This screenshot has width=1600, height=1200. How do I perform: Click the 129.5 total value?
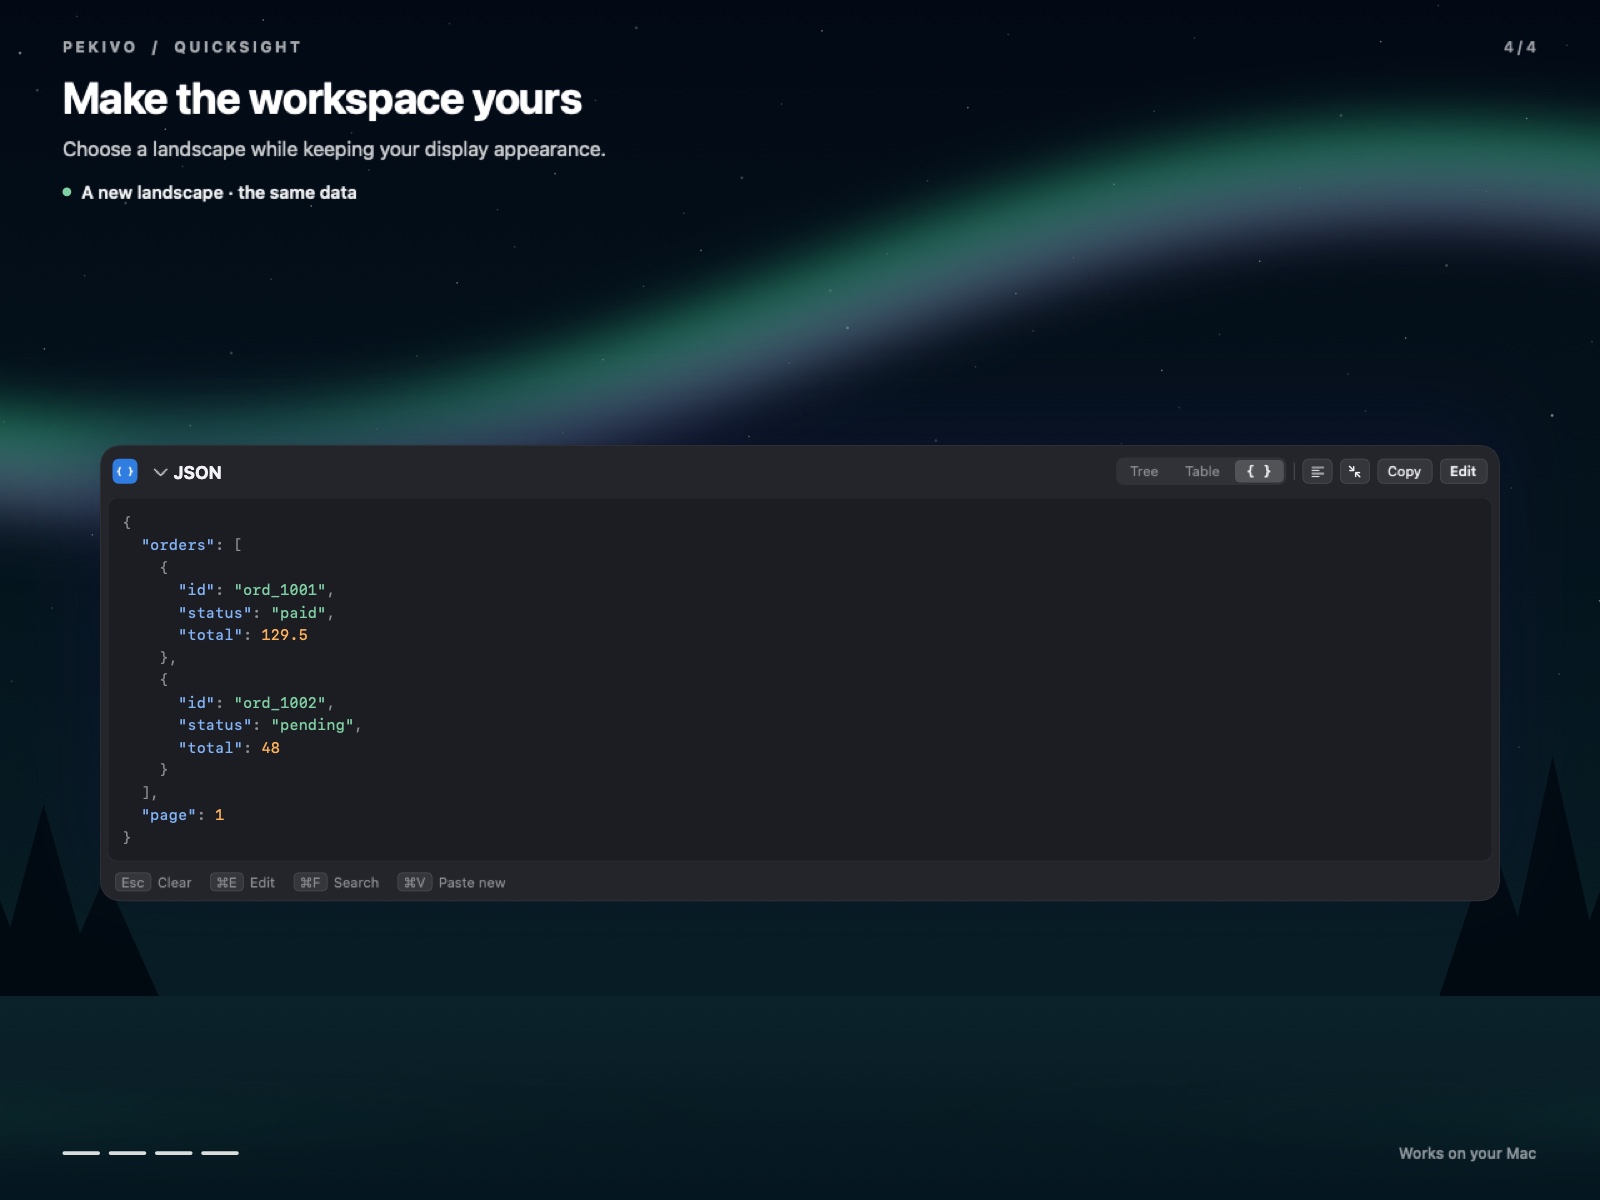click(x=284, y=635)
